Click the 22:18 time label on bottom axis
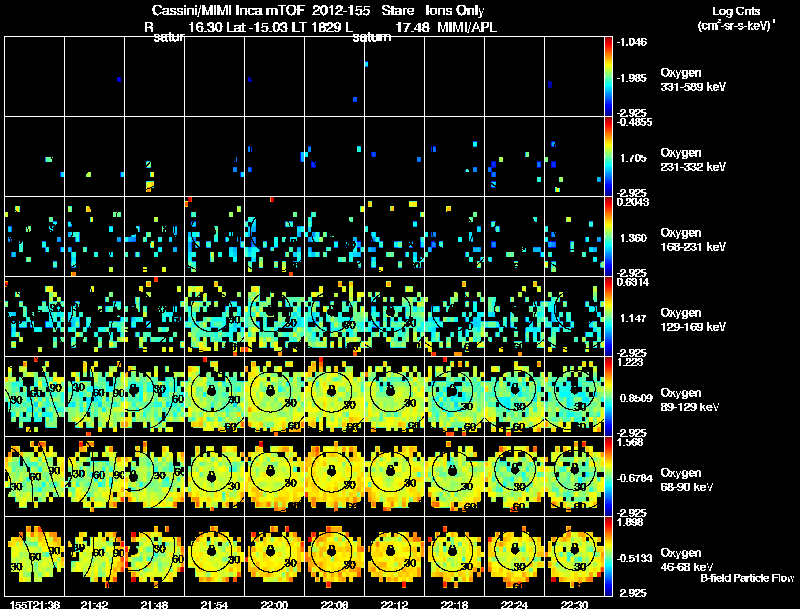The image size is (800, 609). (x=454, y=604)
